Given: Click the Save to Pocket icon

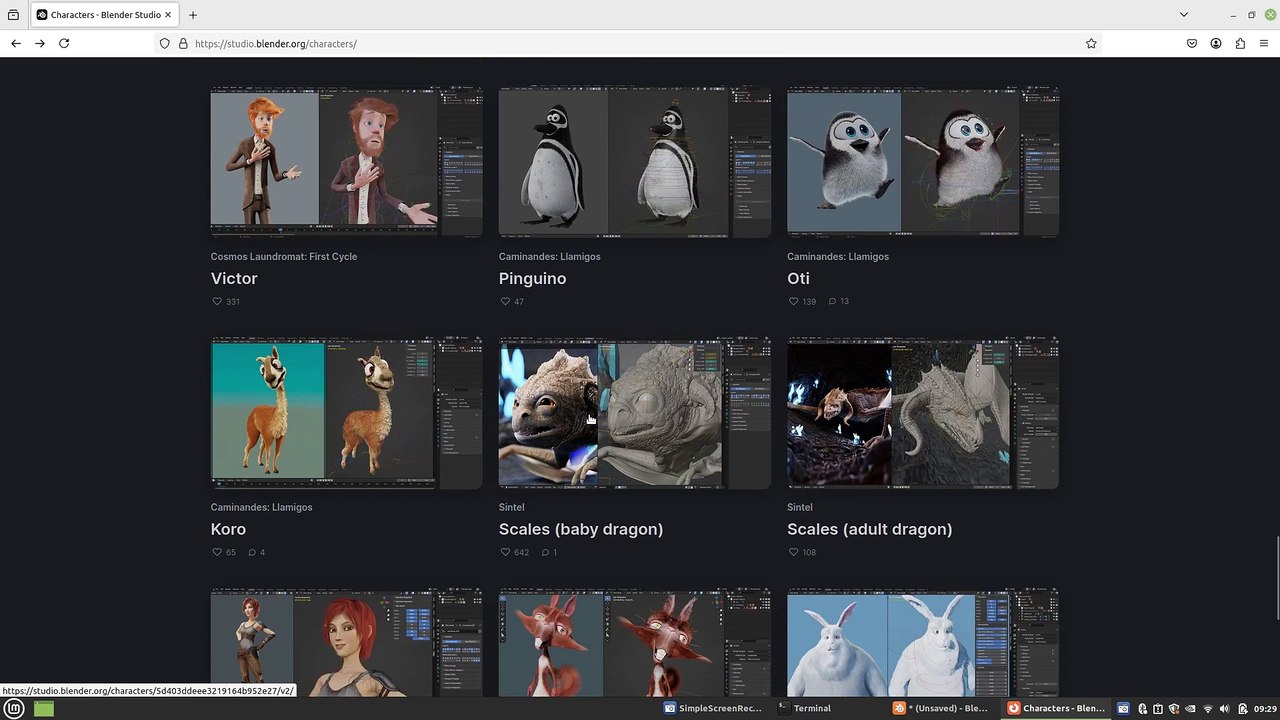Looking at the screenshot, I should click(1192, 44).
